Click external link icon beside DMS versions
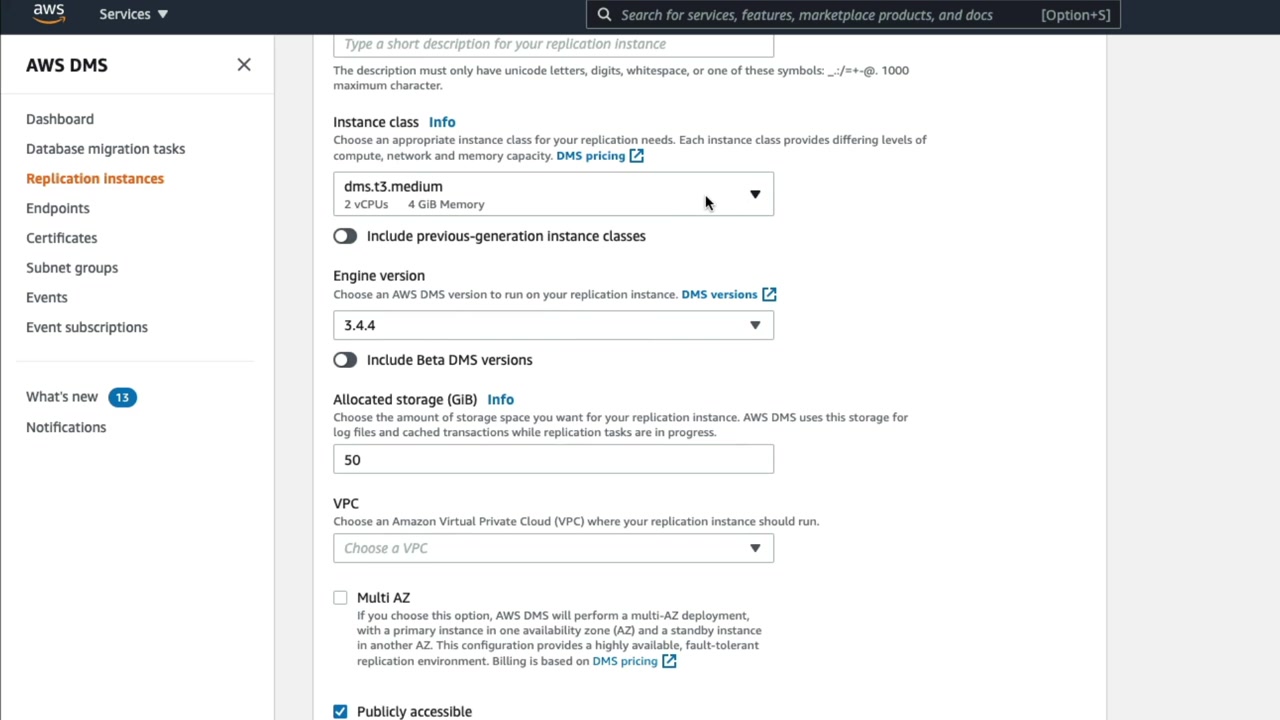1280x720 pixels. (769, 295)
